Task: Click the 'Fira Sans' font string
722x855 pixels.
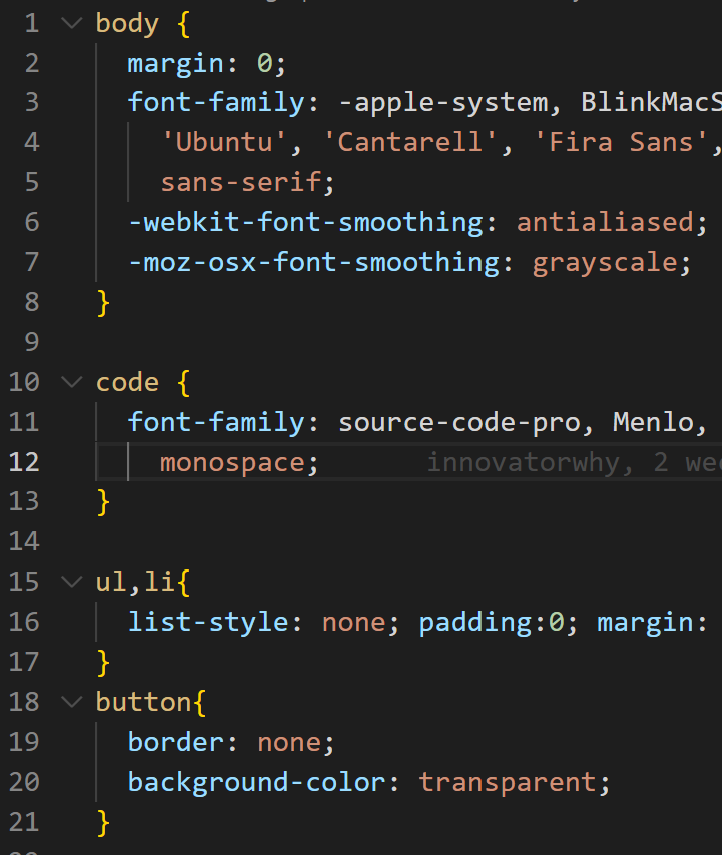Action: click(621, 142)
